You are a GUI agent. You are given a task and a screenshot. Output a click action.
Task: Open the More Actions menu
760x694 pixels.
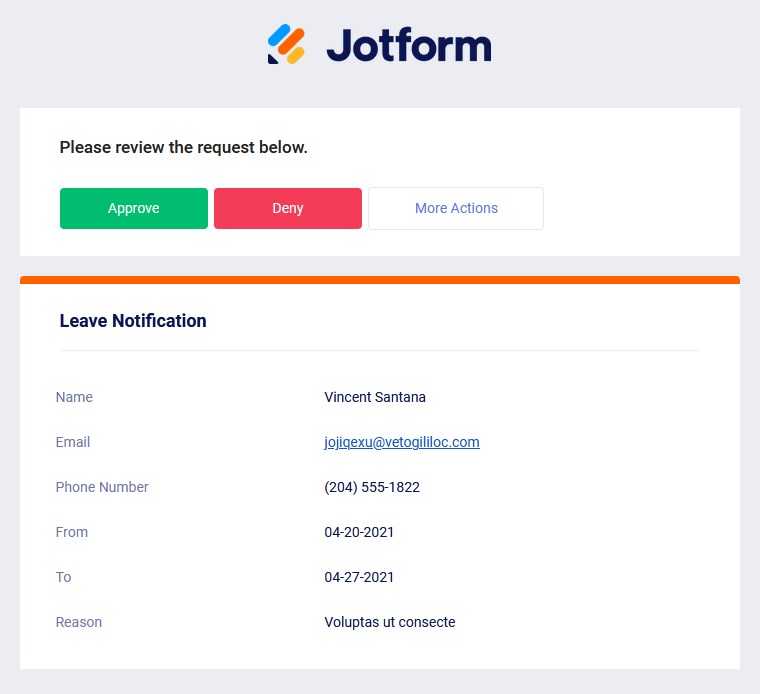pos(456,208)
